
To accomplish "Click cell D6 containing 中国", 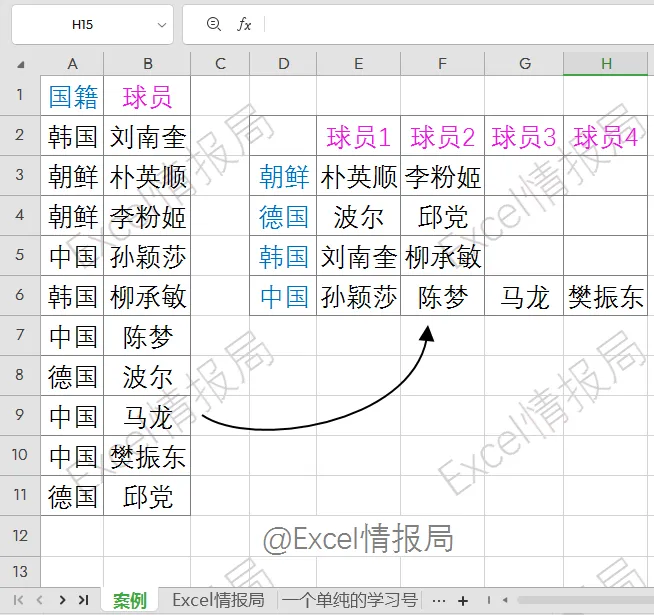I will tap(283, 296).
